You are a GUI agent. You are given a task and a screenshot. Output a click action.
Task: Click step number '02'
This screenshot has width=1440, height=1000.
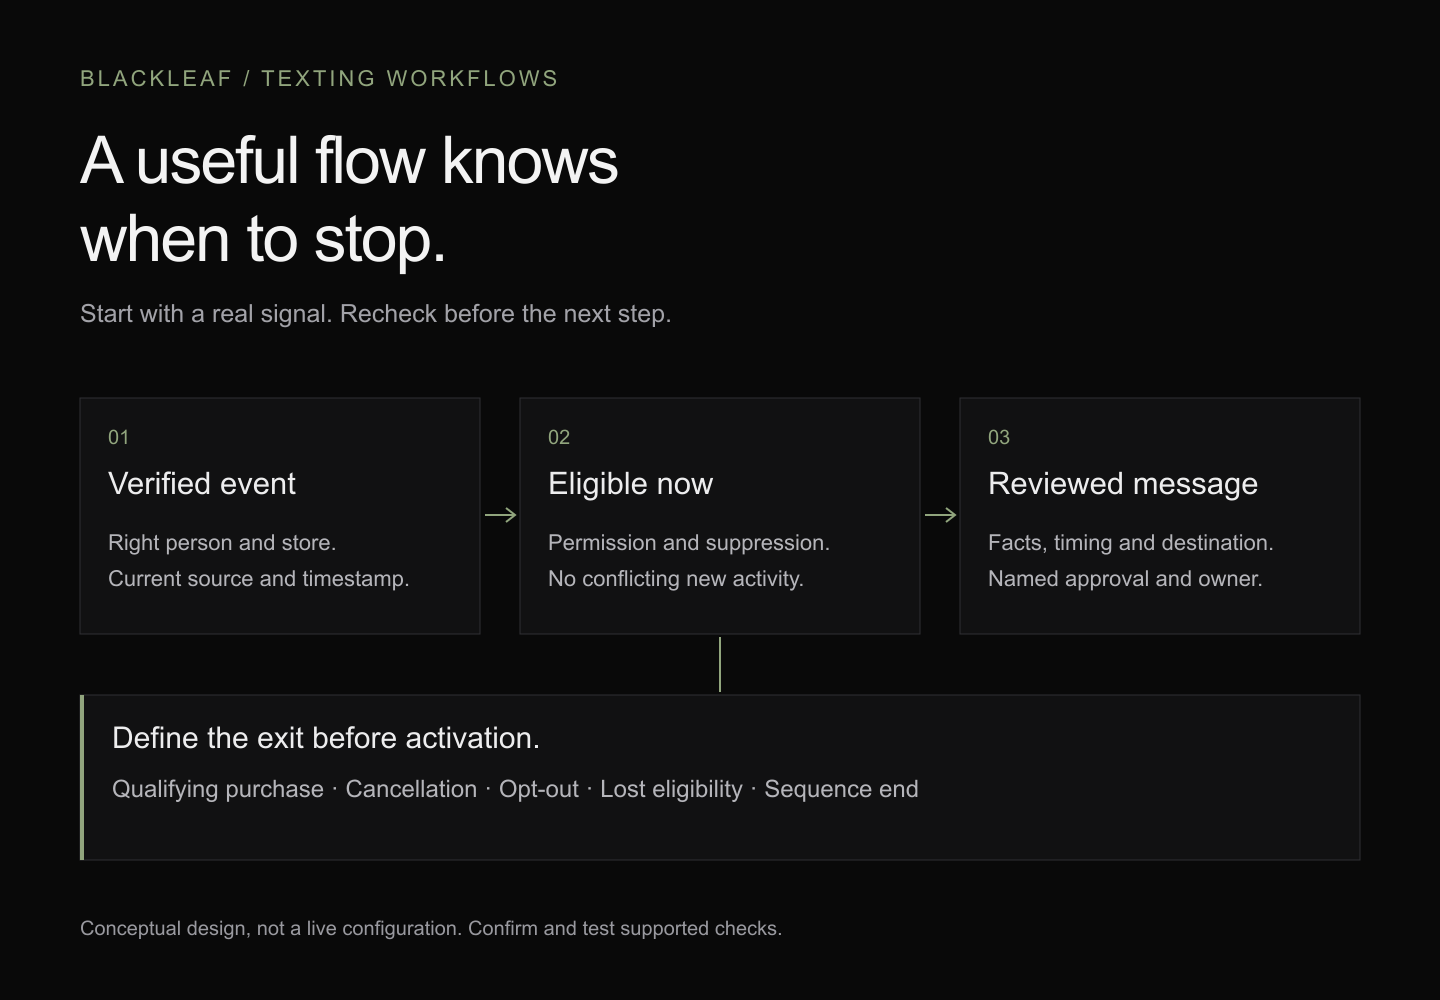point(559,437)
